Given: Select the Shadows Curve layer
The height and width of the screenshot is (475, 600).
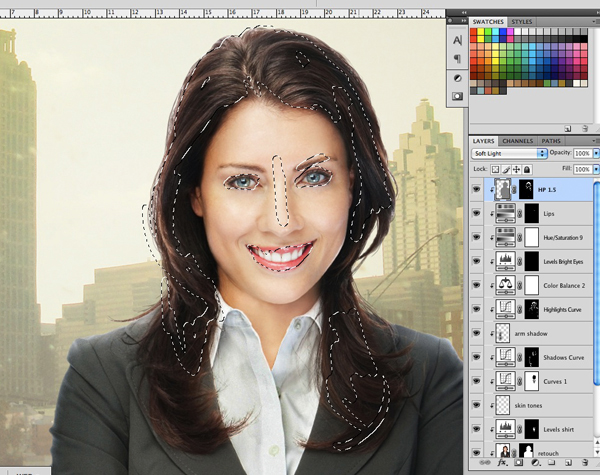Looking at the screenshot, I should [556, 357].
